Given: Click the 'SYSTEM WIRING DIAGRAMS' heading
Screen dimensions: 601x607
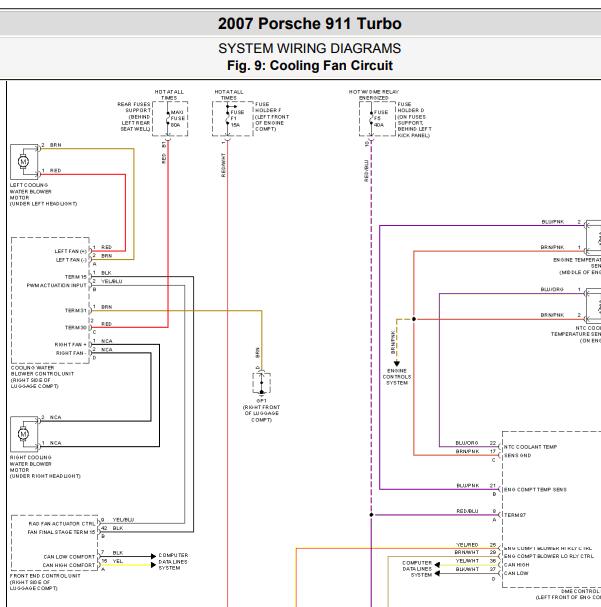Looking at the screenshot, I should point(310,48).
